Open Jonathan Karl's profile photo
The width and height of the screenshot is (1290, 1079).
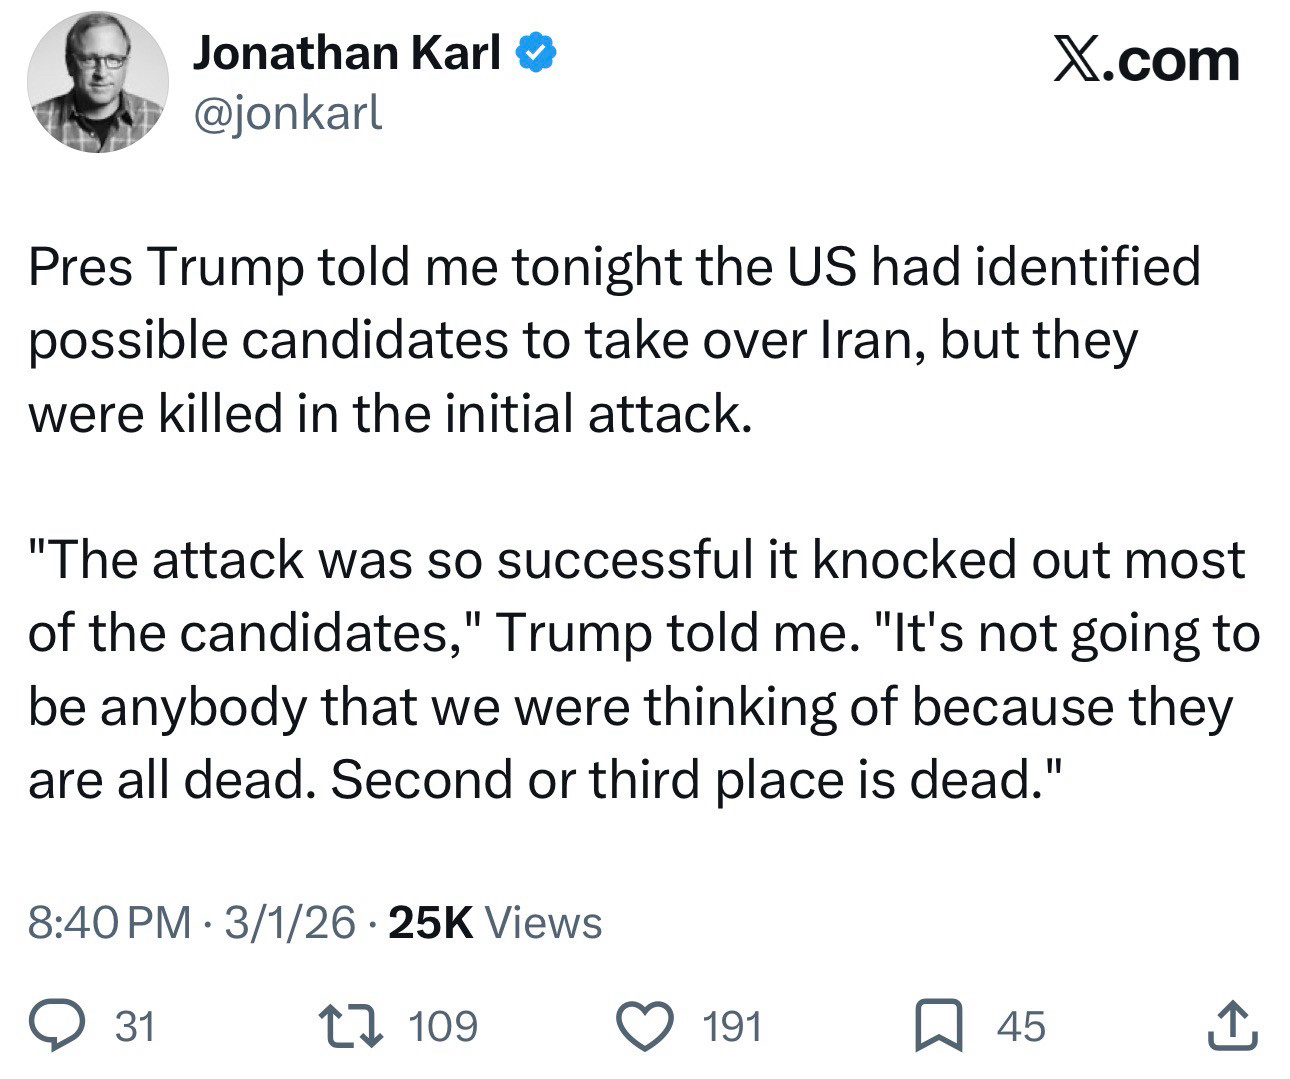click(97, 82)
